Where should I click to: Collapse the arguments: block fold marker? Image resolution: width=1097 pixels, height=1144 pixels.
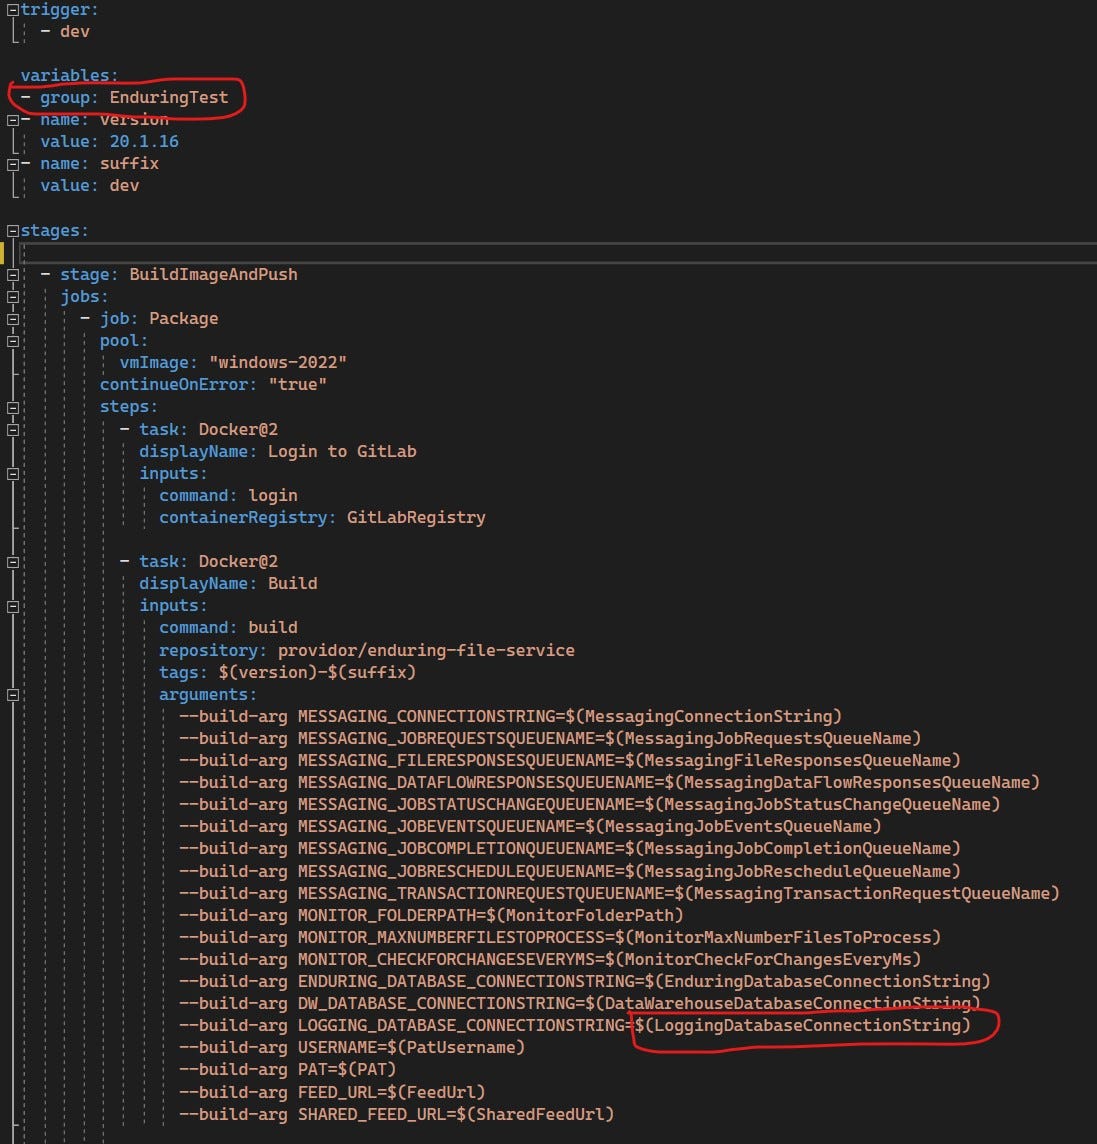coord(12,695)
